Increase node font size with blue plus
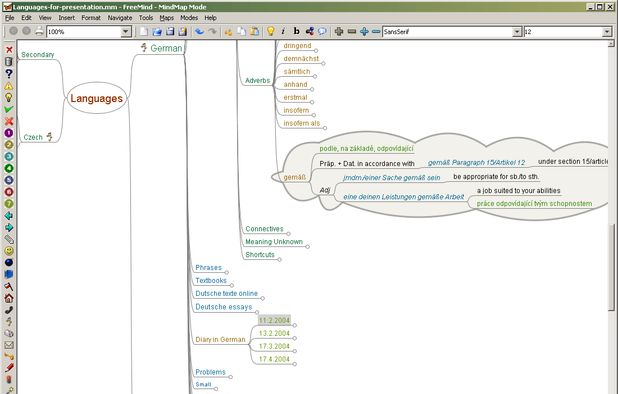618x394 pixels. (364, 31)
